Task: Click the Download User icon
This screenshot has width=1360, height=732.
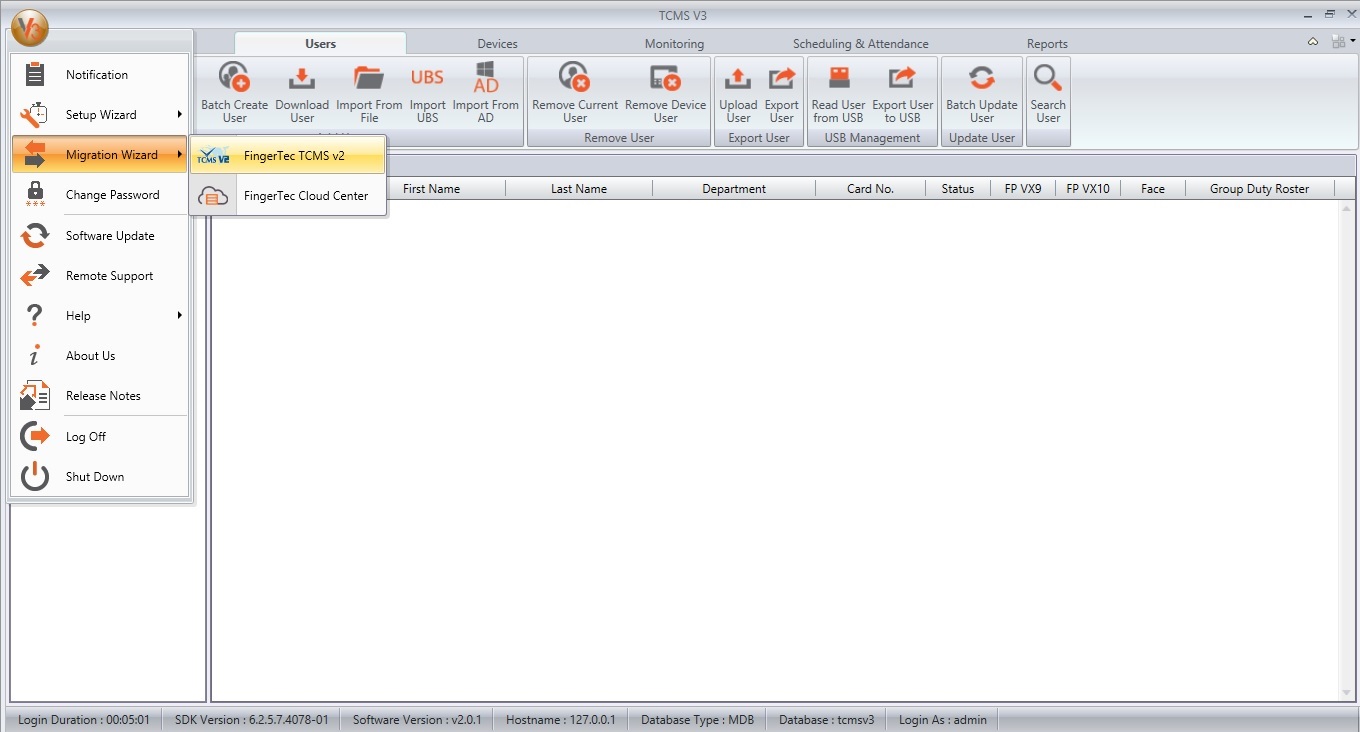Action: point(302,78)
